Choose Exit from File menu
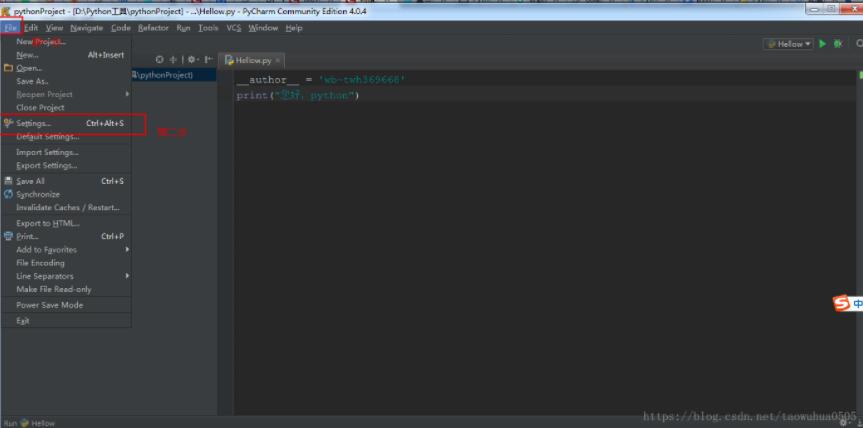 (x=66, y=321)
